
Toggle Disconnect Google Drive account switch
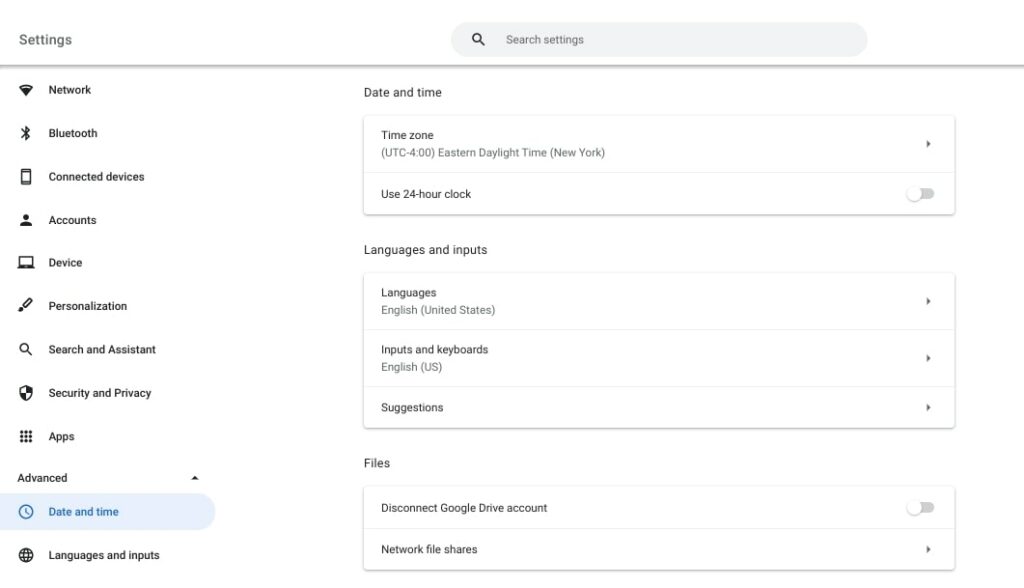(919, 508)
